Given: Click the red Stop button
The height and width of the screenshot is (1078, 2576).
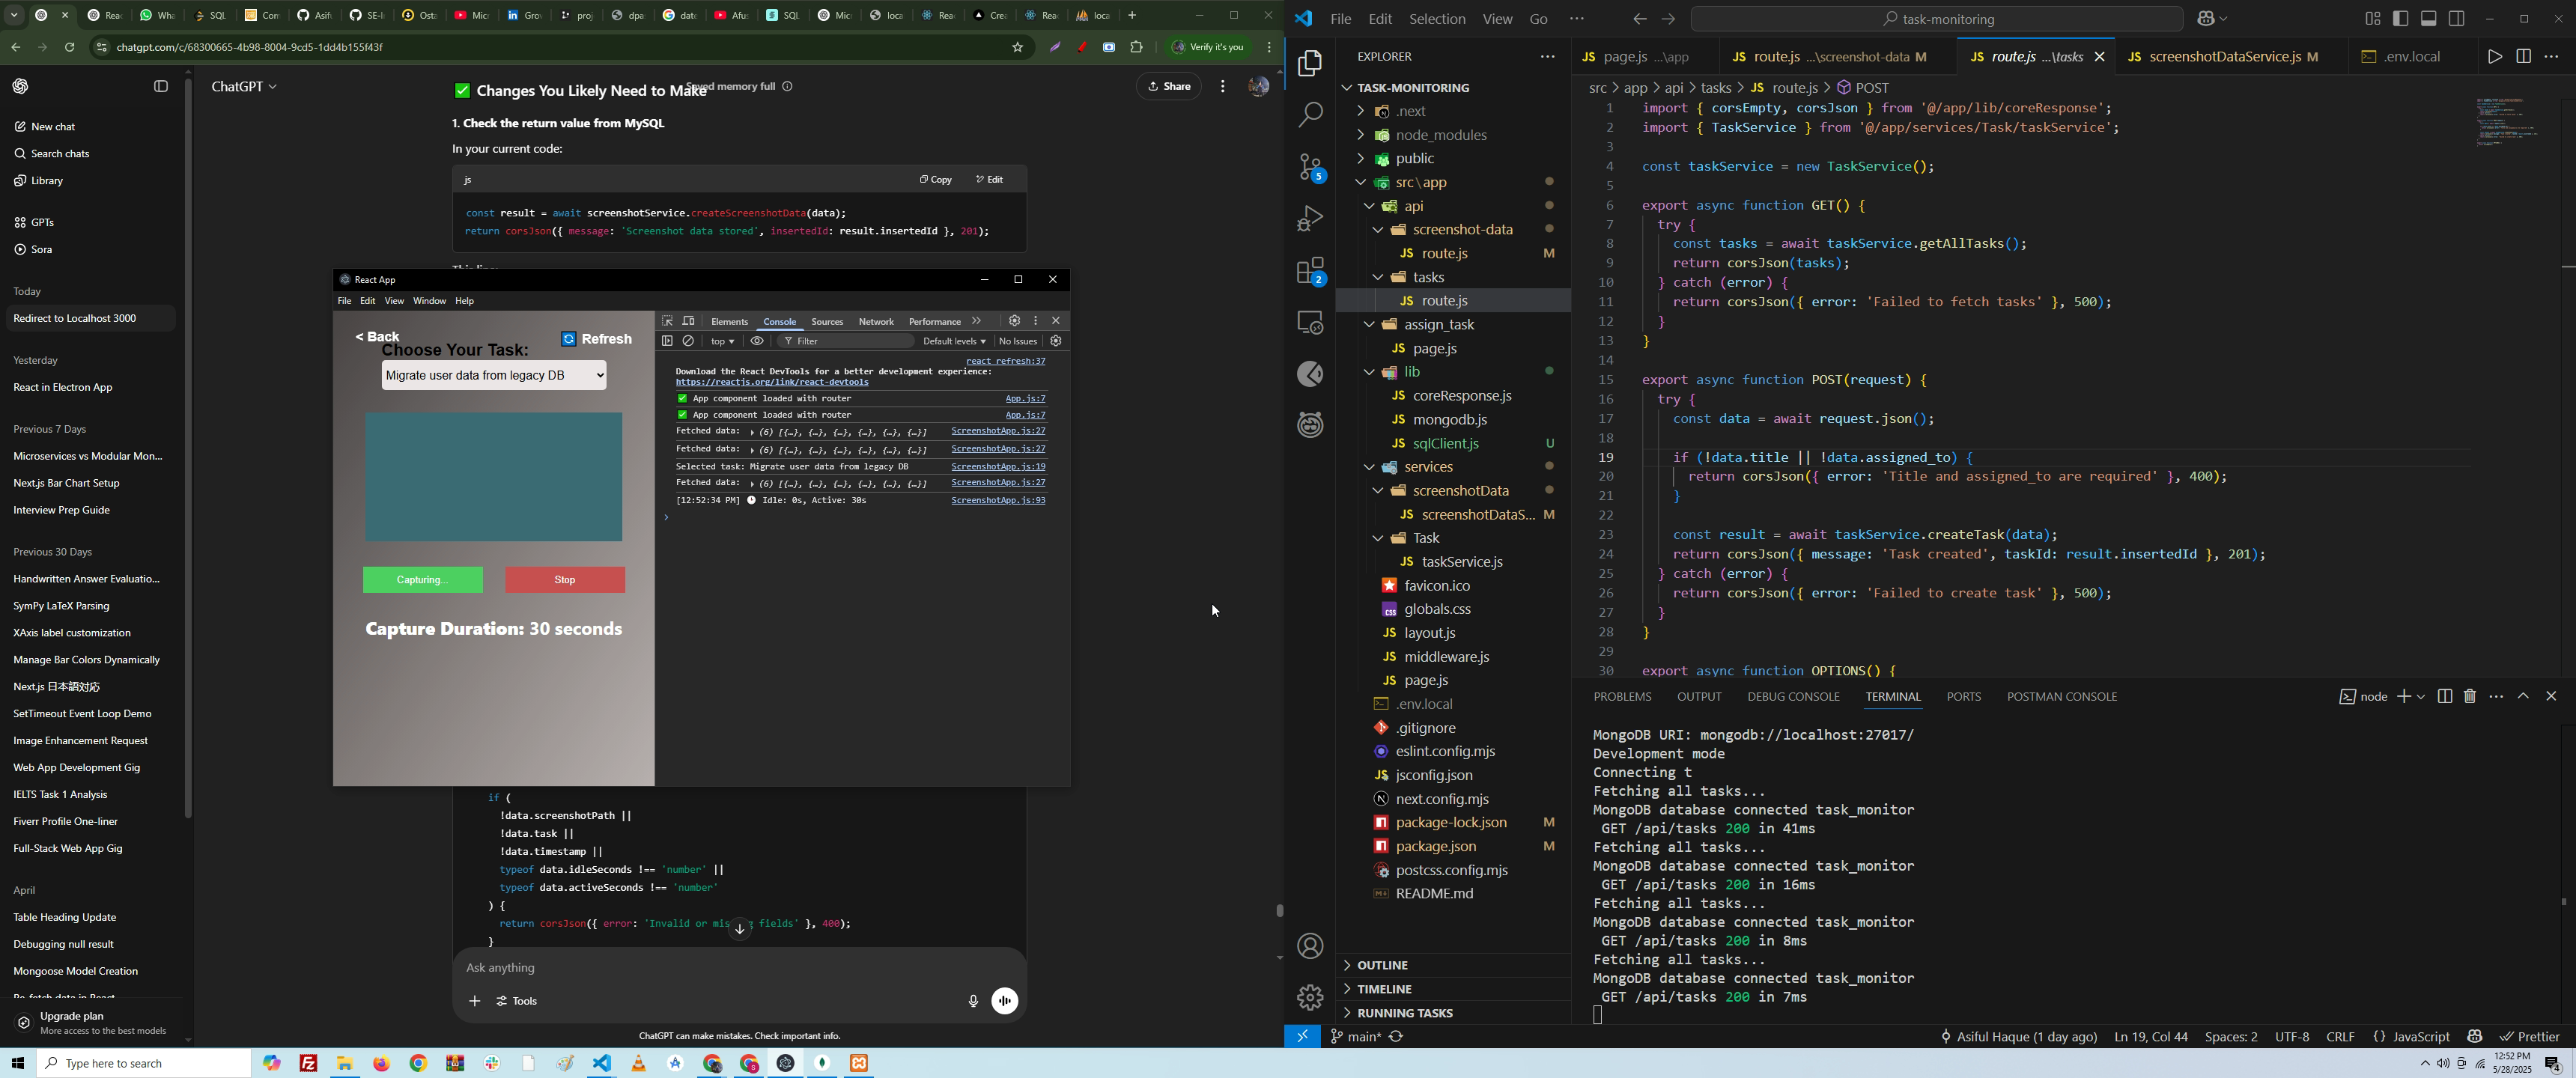Looking at the screenshot, I should click(x=565, y=580).
